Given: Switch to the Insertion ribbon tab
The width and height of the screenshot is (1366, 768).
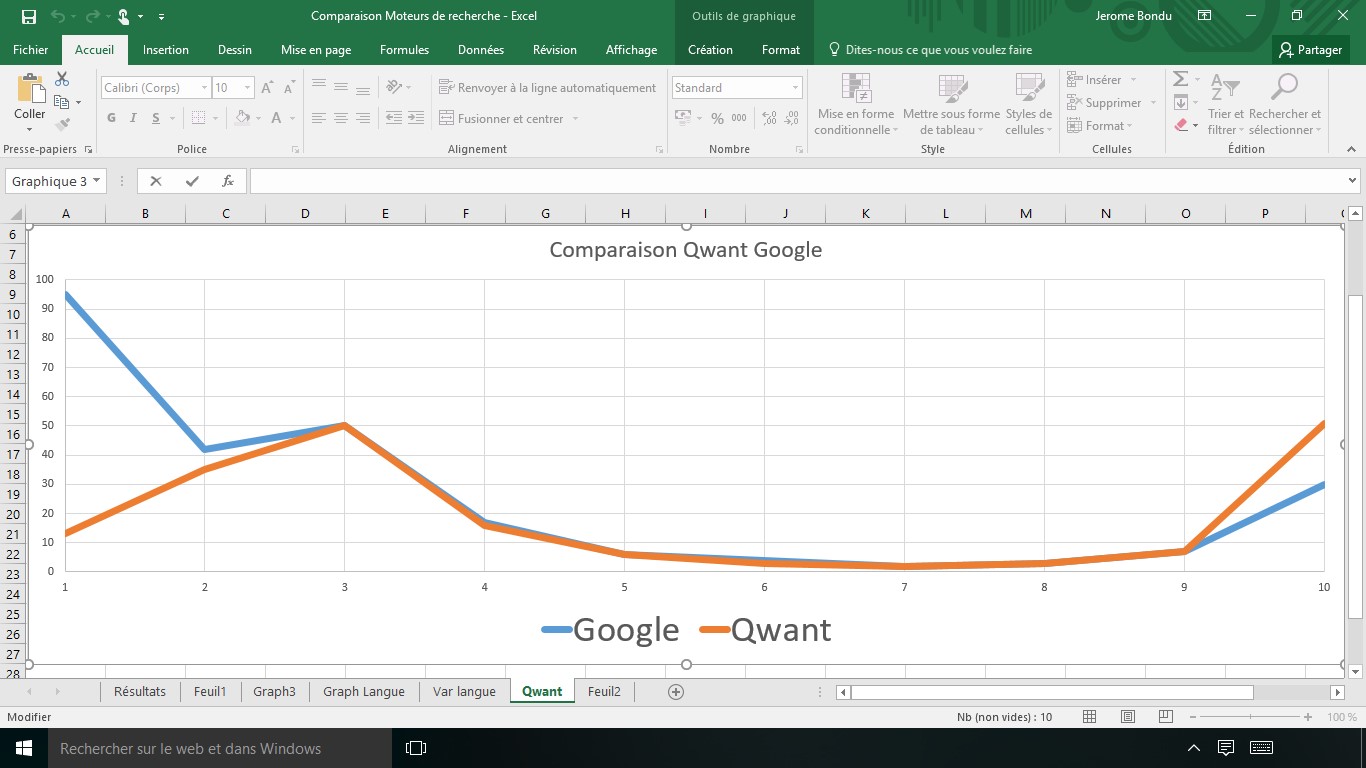Looking at the screenshot, I should (166, 50).
